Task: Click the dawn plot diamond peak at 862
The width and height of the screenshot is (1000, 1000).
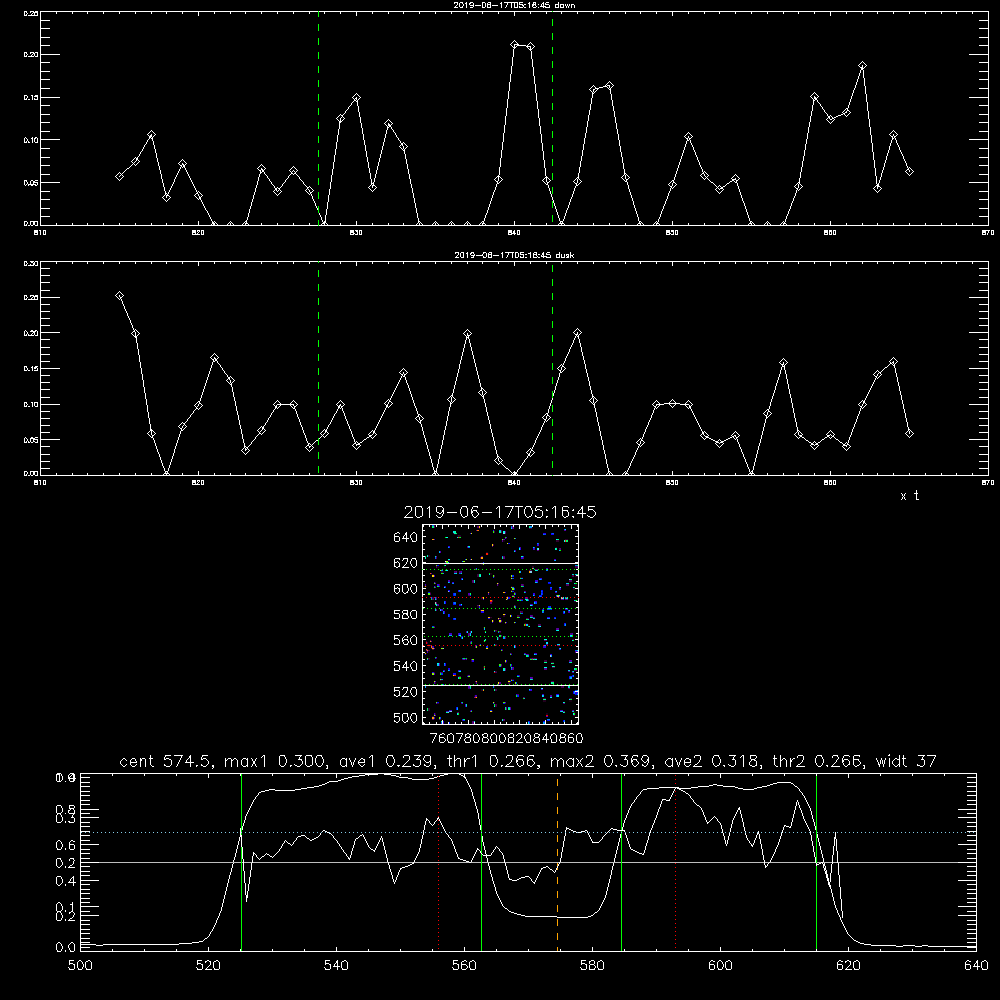Action: click(x=862, y=66)
